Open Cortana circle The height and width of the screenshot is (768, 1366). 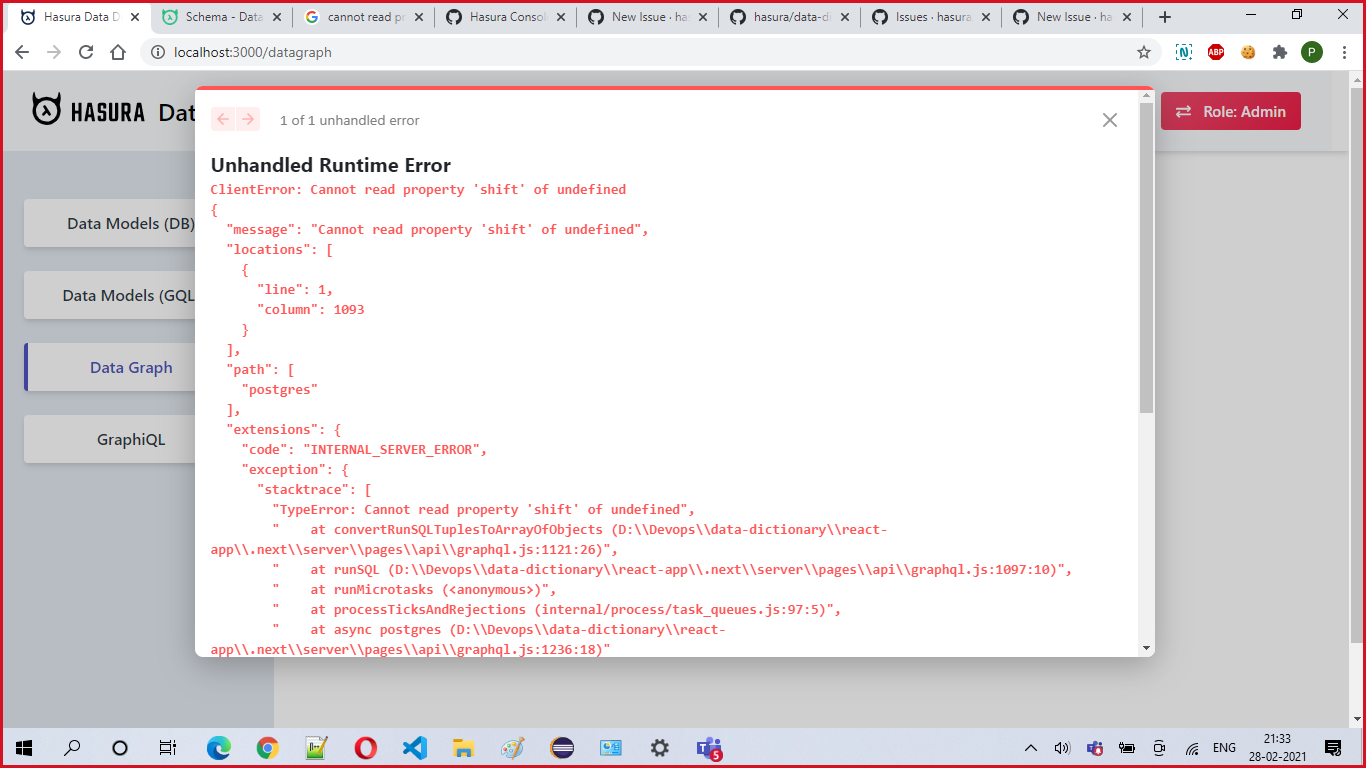click(x=120, y=747)
